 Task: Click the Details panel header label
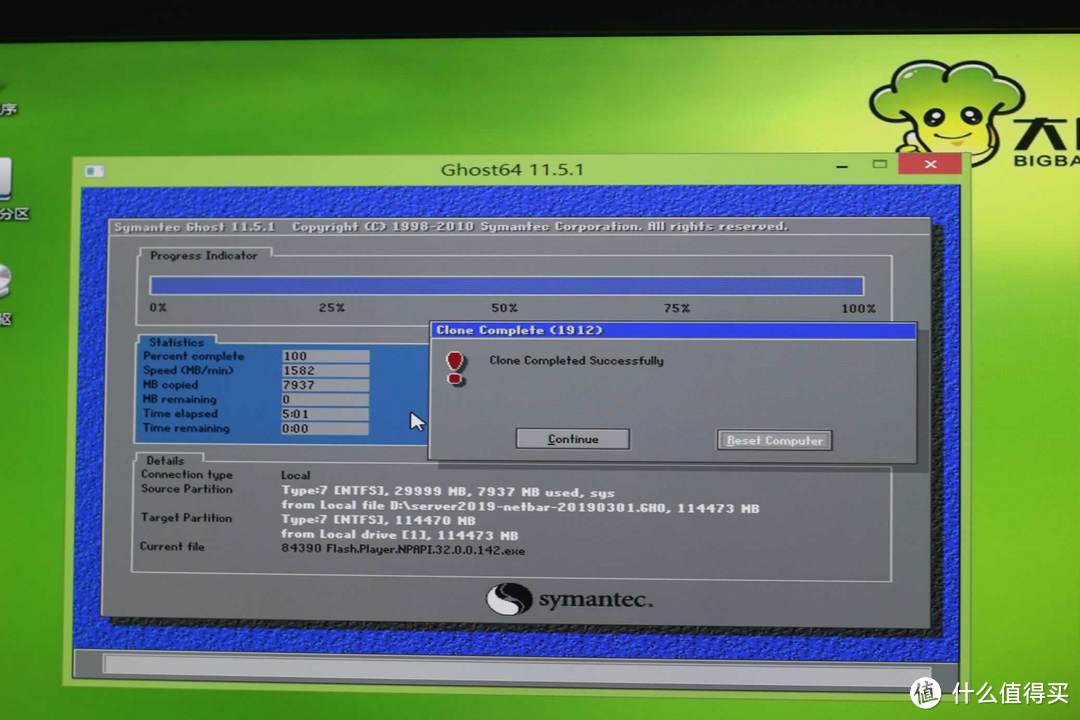pos(166,460)
